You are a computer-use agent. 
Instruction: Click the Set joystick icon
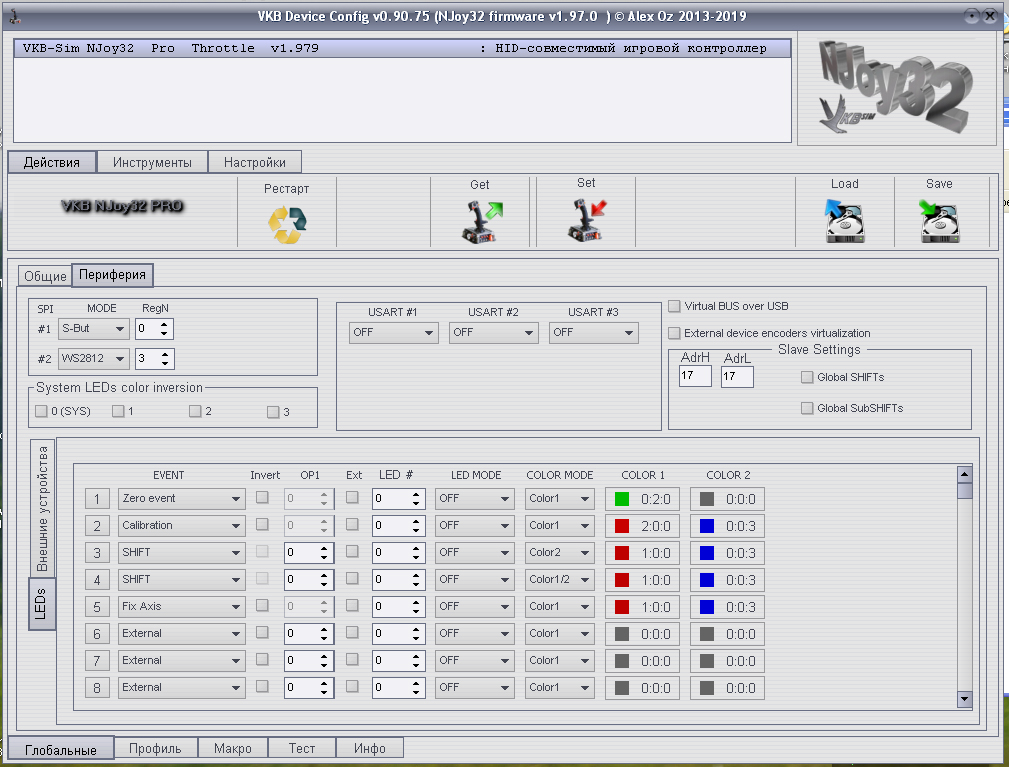pos(586,220)
